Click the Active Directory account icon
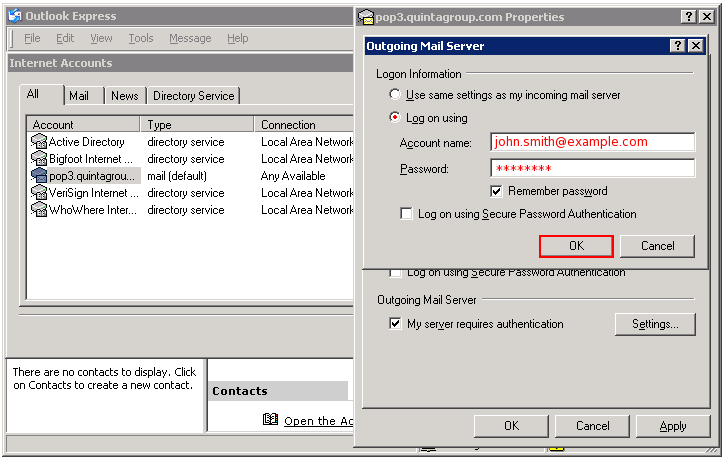Viewport: 724px width, 459px height. pyautogui.click(x=39, y=142)
